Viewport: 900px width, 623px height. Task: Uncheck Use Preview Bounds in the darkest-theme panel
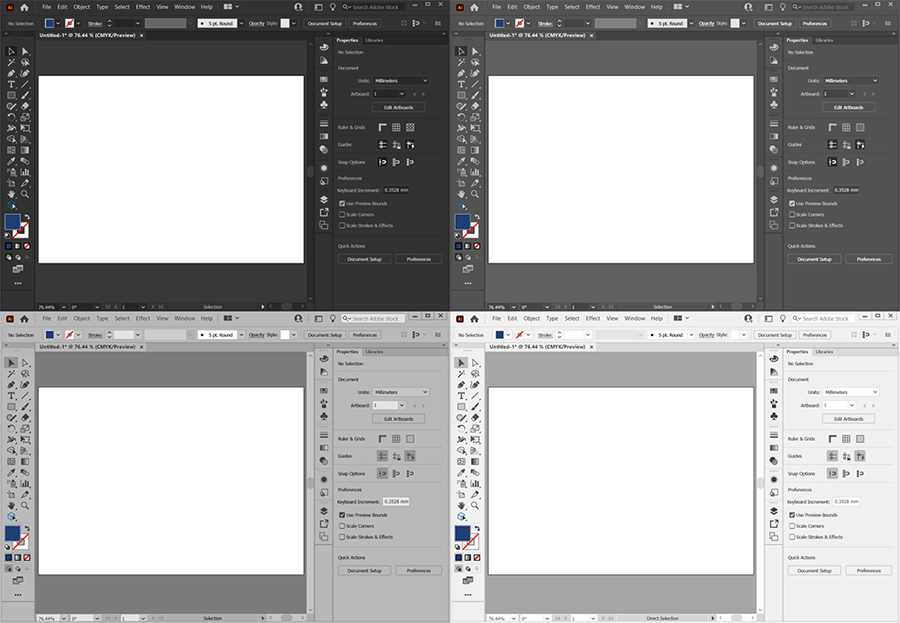pyautogui.click(x=342, y=203)
